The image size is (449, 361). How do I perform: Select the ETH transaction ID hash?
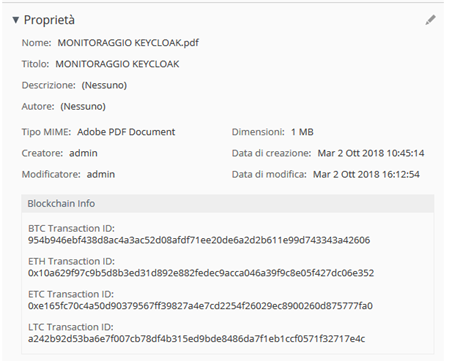click(201, 273)
